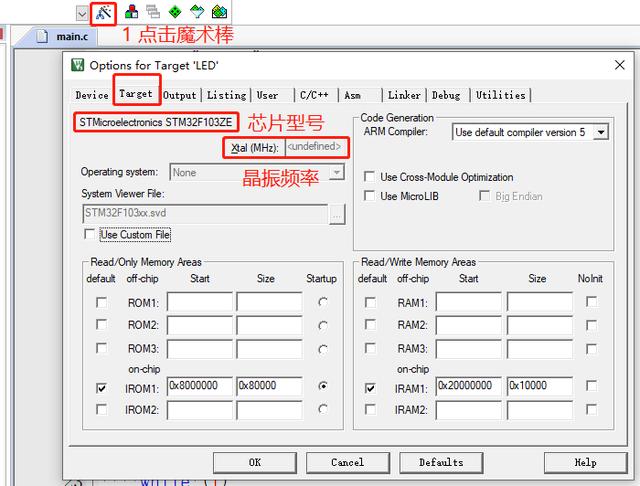Click the Select Software Packs icon
This screenshot has height=486, width=640.
click(x=197, y=12)
